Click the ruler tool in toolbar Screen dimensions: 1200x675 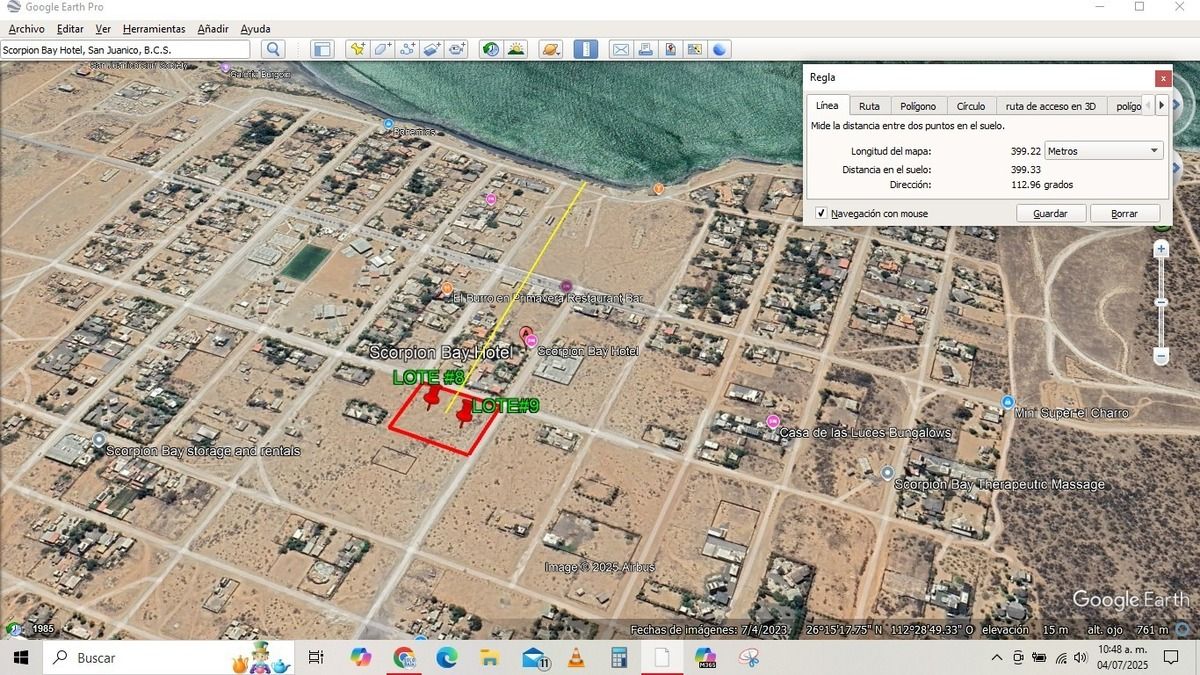tap(586, 49)
